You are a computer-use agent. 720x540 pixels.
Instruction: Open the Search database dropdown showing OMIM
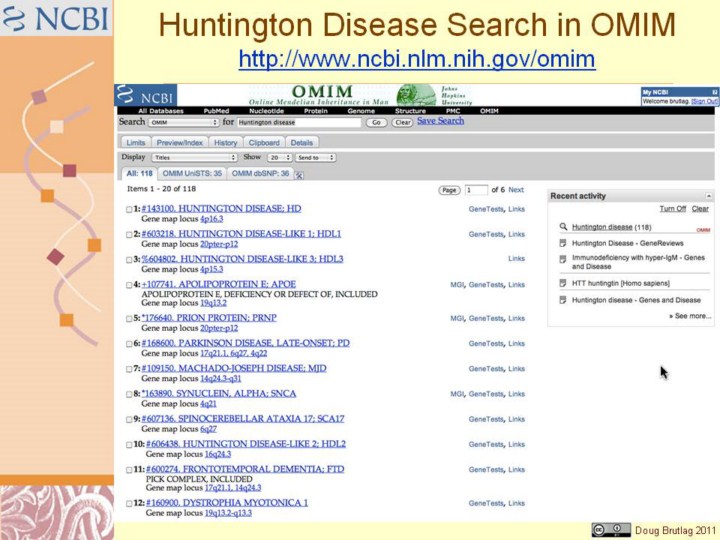click(x=183, y=122)
